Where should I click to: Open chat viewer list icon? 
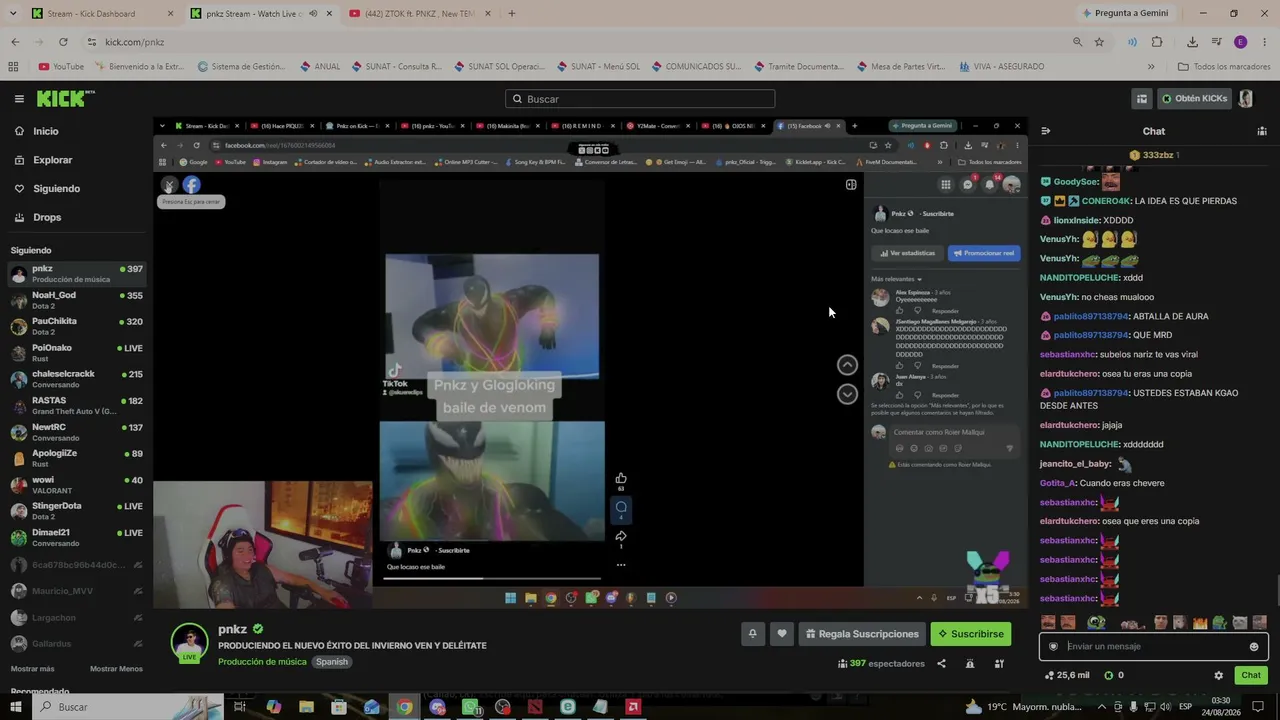[1261, 131]
